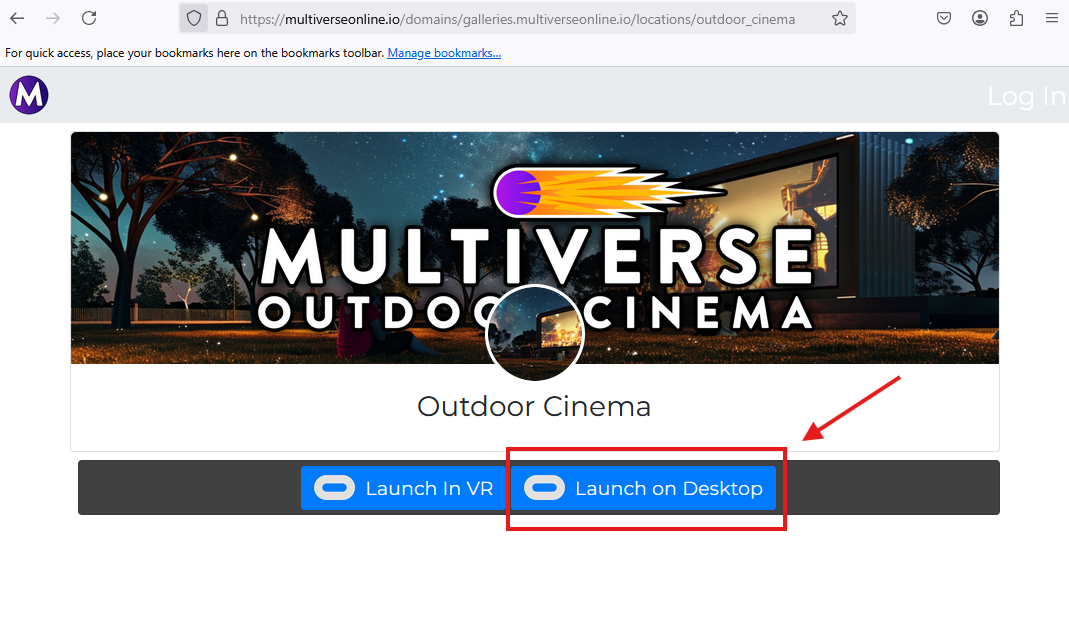Screen dimensions: 1069x619
Task: Click the Firefox shield tracking protection icon
Action: click(193, 17)
